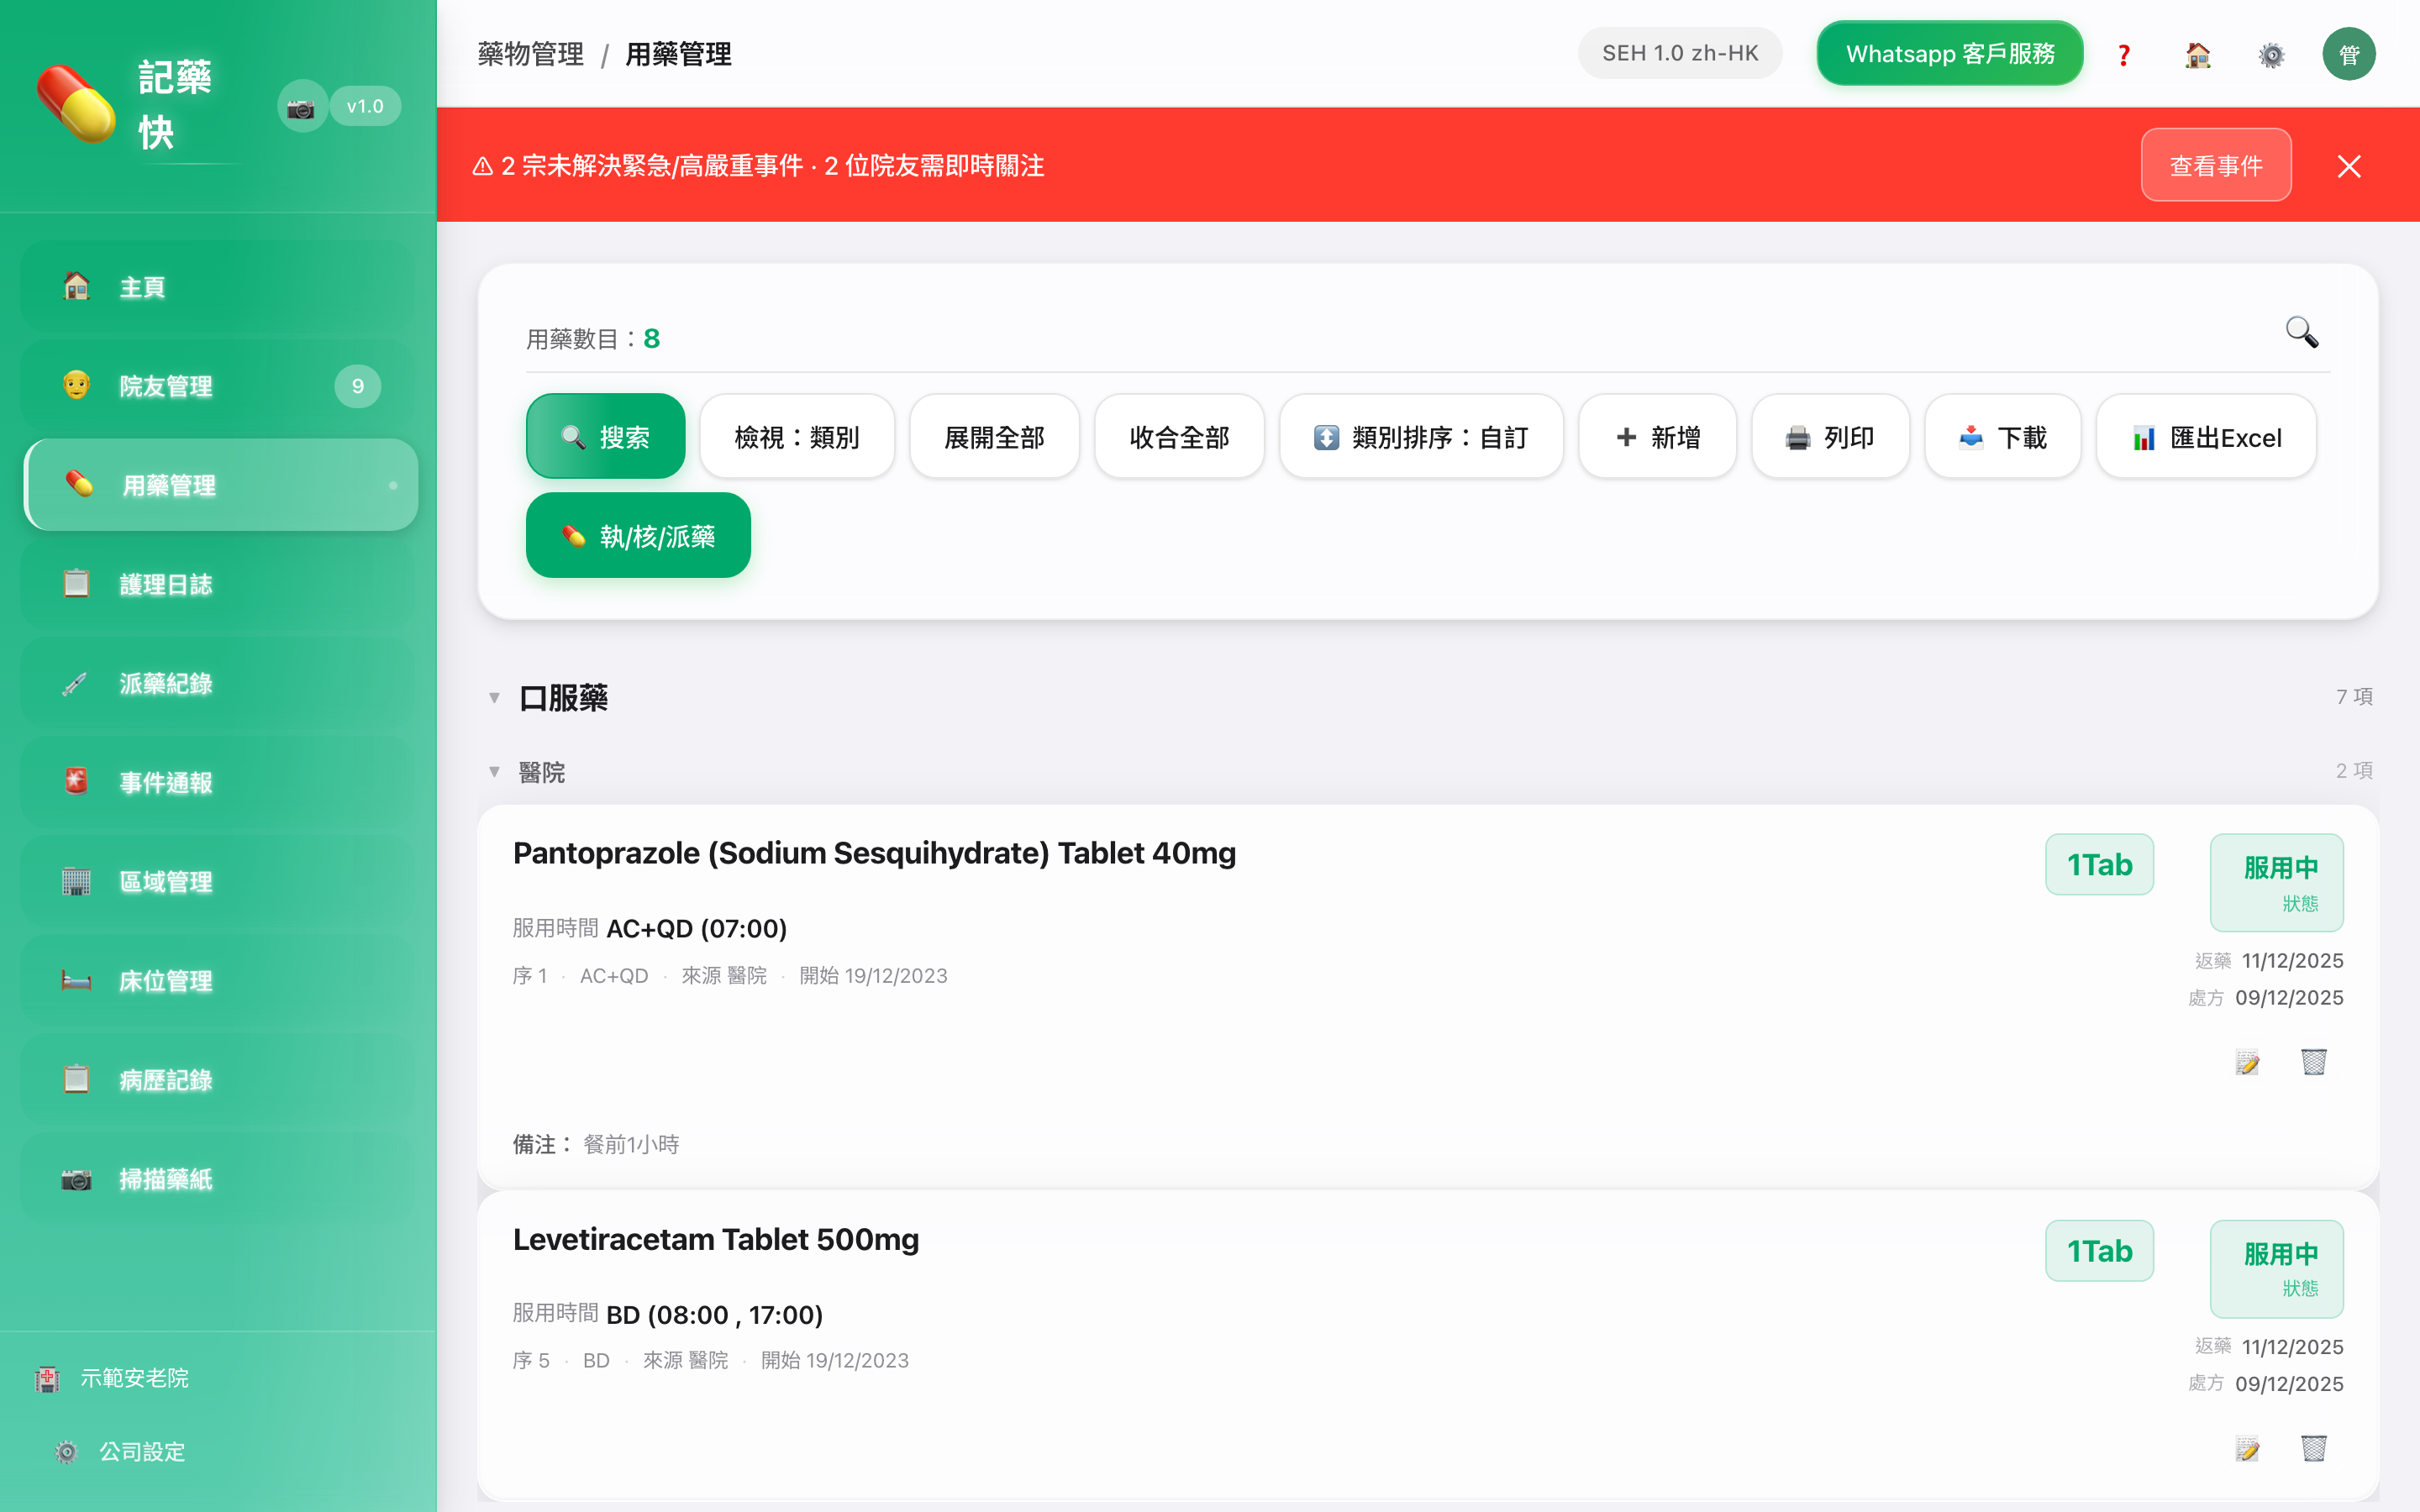Click the 餐前1小時 remark text
Screen dimensions: 2420x1512
point(632,1144)
